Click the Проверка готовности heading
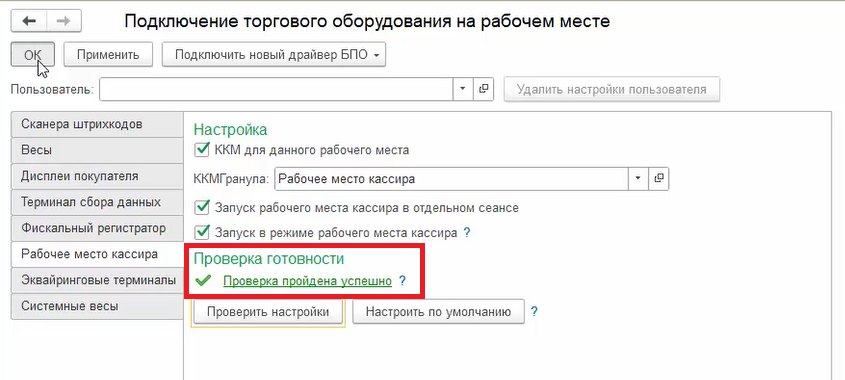845x380 pixels. [268, 258]
